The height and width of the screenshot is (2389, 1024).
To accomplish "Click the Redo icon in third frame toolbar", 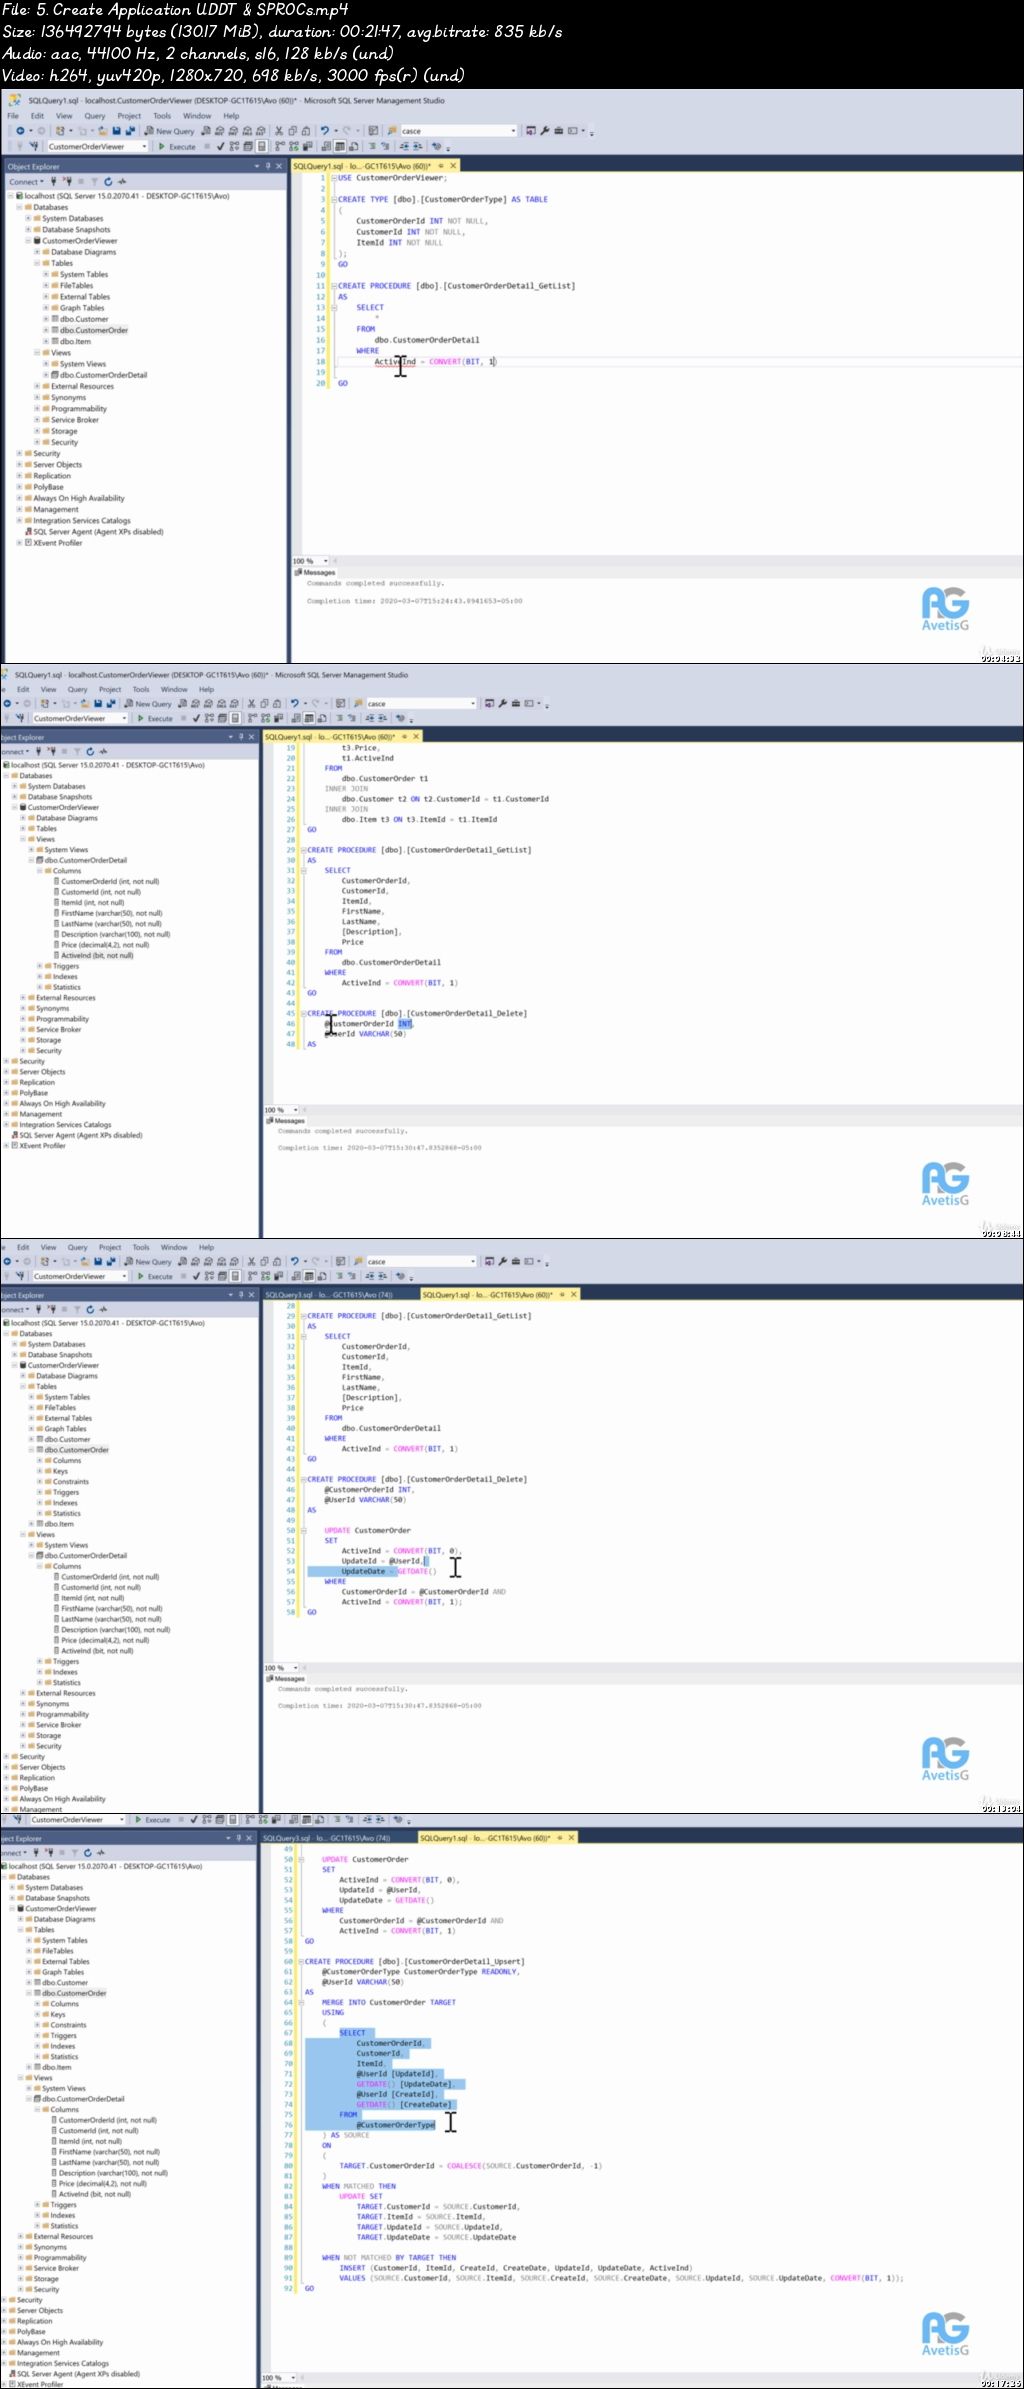I will tap(314, 1261).
